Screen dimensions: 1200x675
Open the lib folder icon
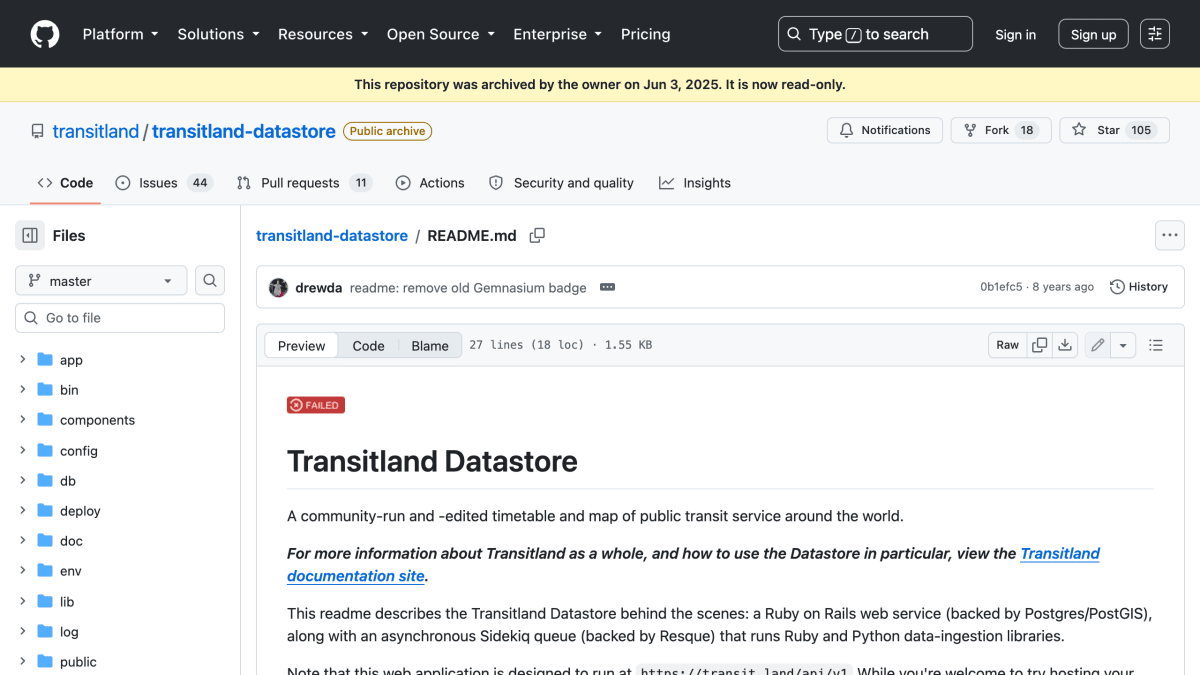pos(45,601)
